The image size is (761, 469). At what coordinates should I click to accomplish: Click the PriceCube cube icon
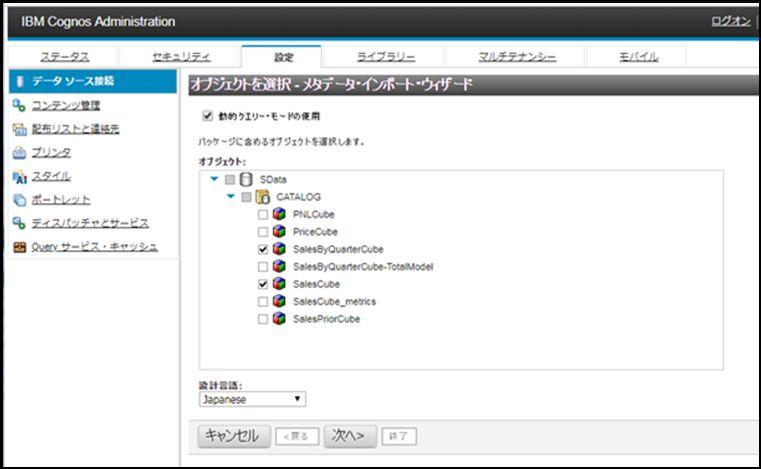pyautogui.click(x=279, y=232)
